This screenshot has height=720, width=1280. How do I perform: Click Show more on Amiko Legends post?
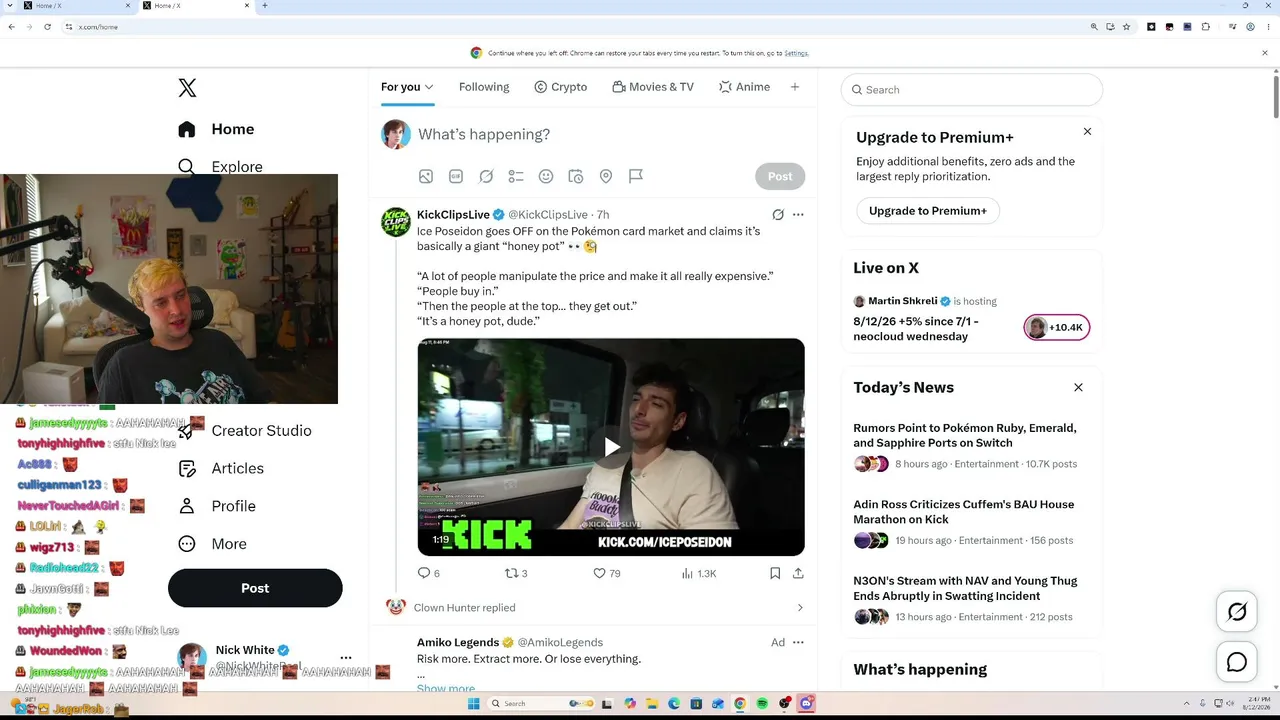(446, 688)
